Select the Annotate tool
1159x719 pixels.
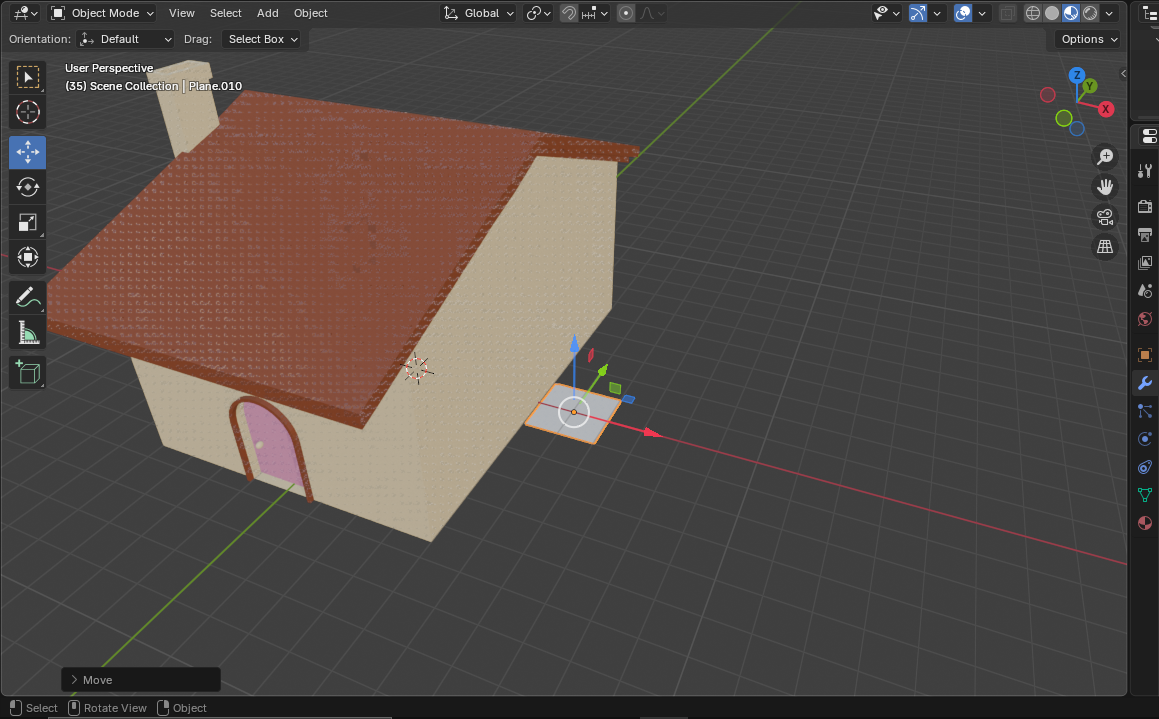pos(28,298)
